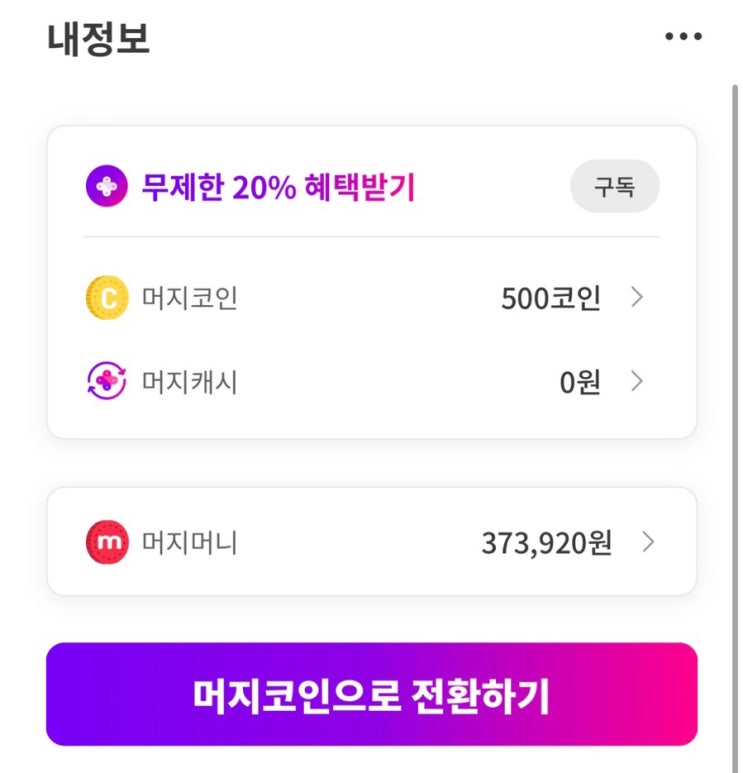Tap the 머지코인으로 전환하기 button
Viewport: 743px width, 773px height.
[x=371, y=695]
